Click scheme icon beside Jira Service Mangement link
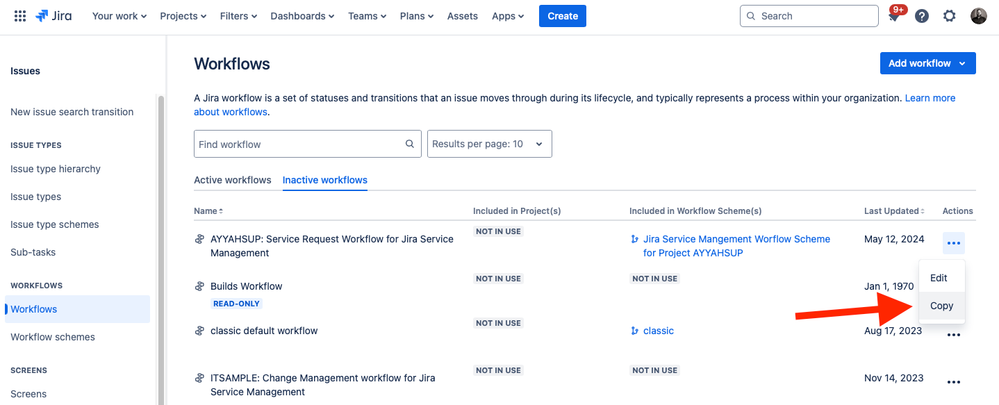This screenshot has height=405, width=999. (x=634, y=239)
